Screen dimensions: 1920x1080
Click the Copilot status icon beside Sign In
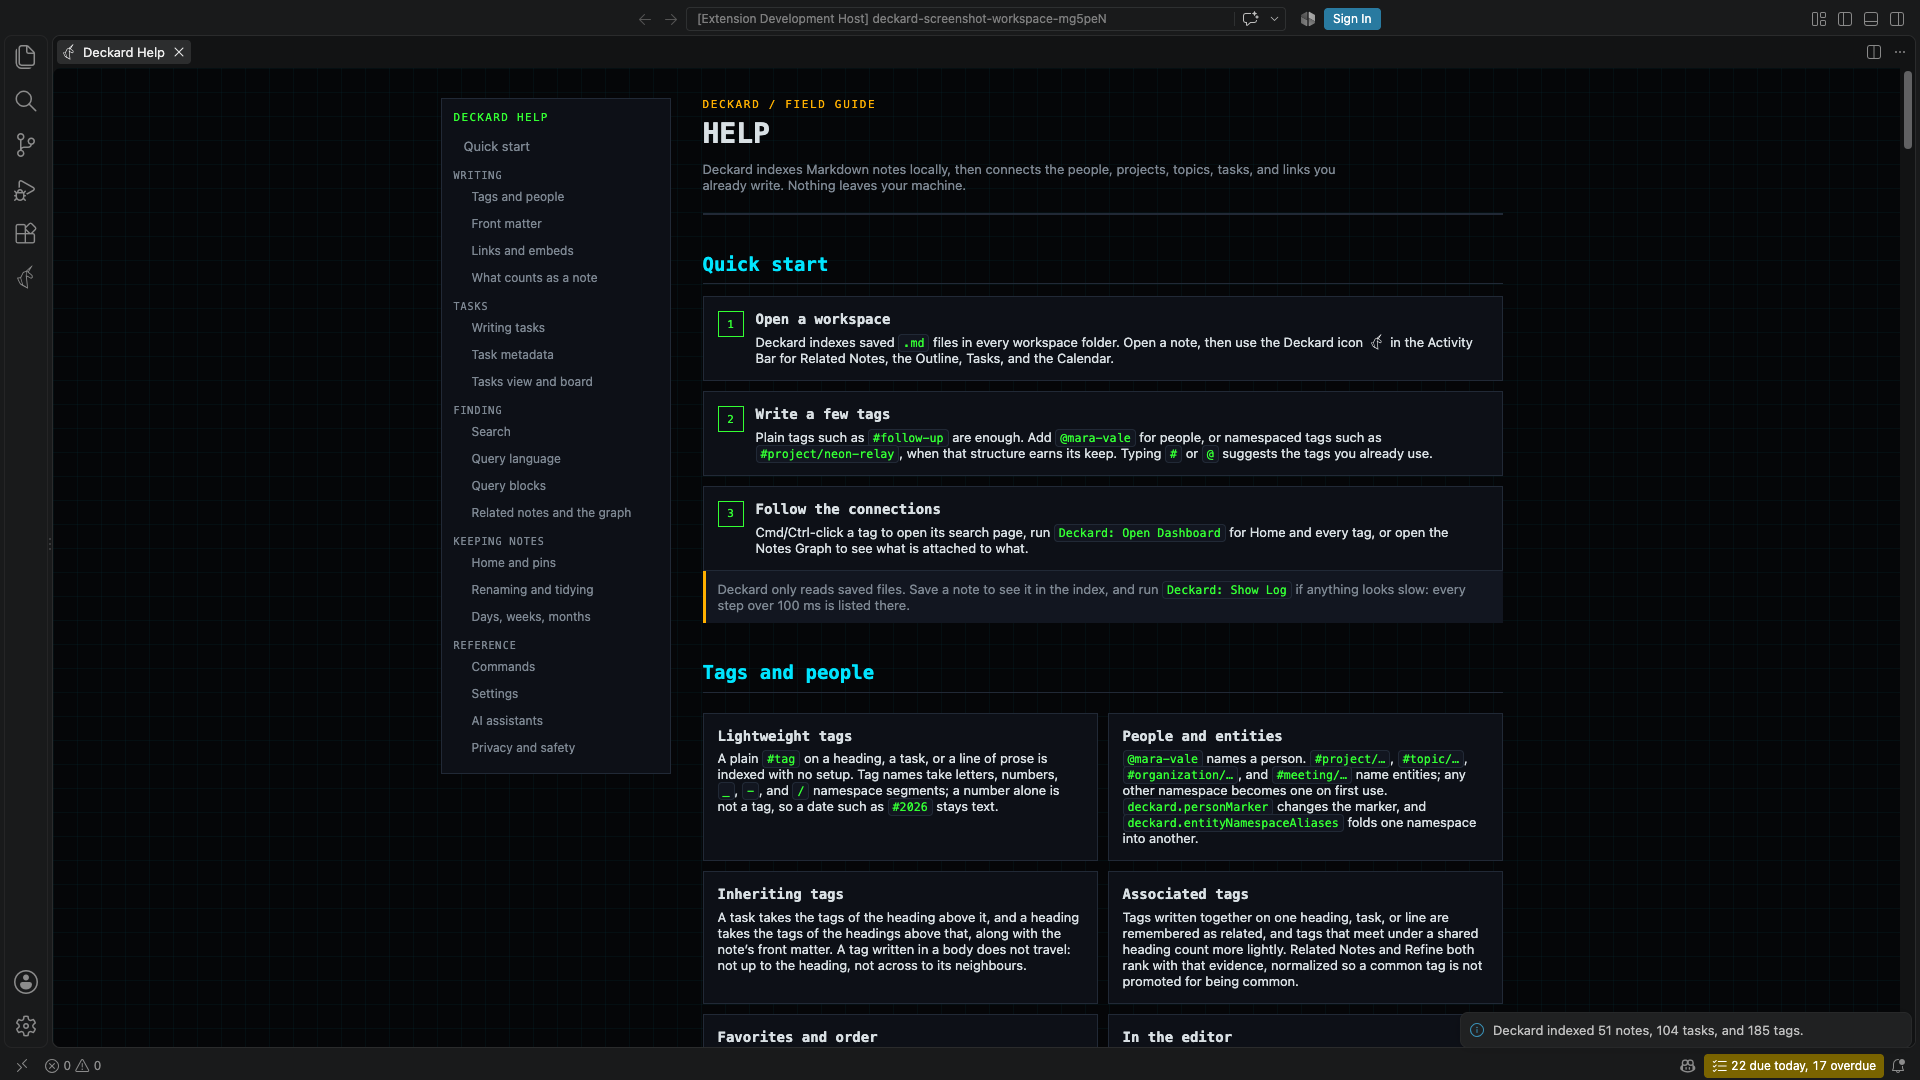click(1308, 19)
